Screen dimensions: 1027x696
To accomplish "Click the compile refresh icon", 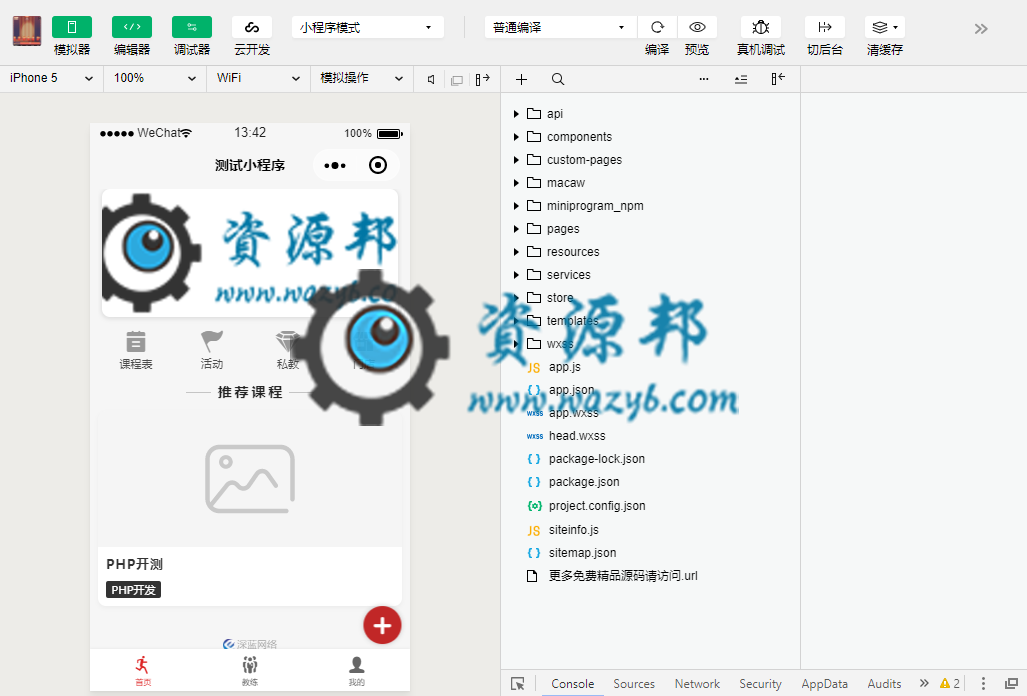I will pyautogui.click(x=657, y=27).
